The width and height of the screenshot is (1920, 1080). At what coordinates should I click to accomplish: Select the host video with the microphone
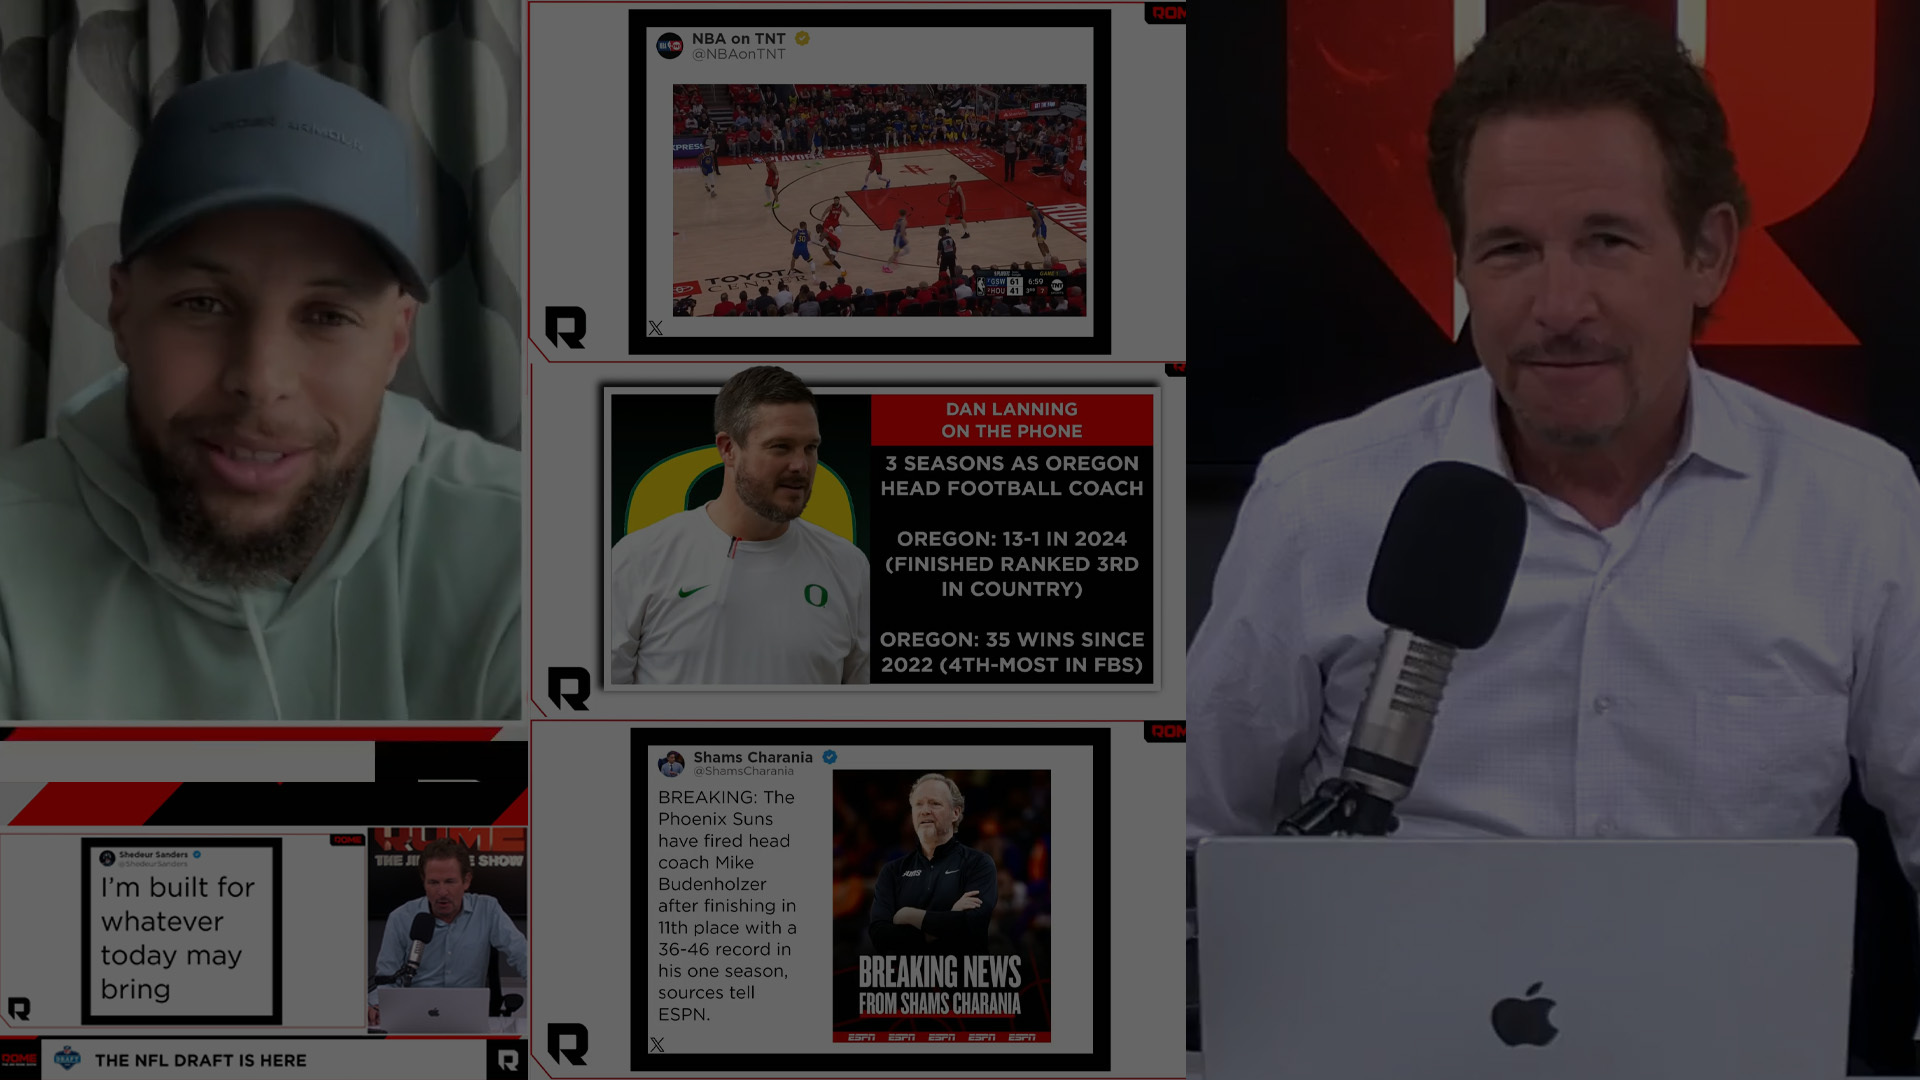tap(1553, 540)
